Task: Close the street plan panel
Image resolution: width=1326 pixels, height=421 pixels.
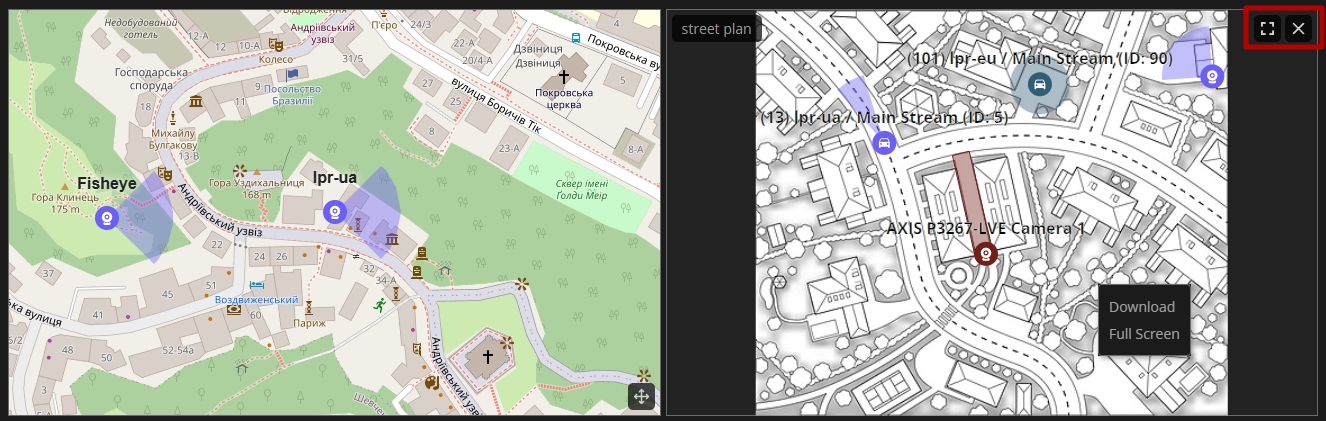Action: (x=1298, y=28)
